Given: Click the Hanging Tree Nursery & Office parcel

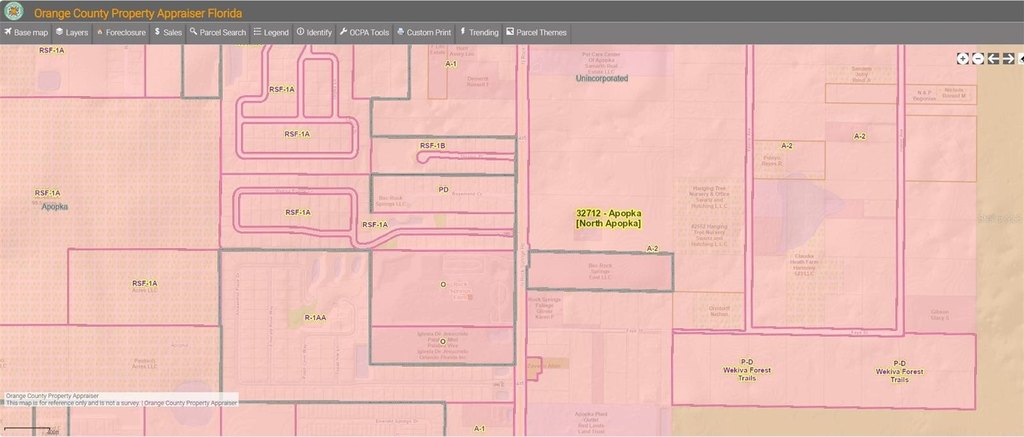Looking at the screenshot, I should pos(709,197).
